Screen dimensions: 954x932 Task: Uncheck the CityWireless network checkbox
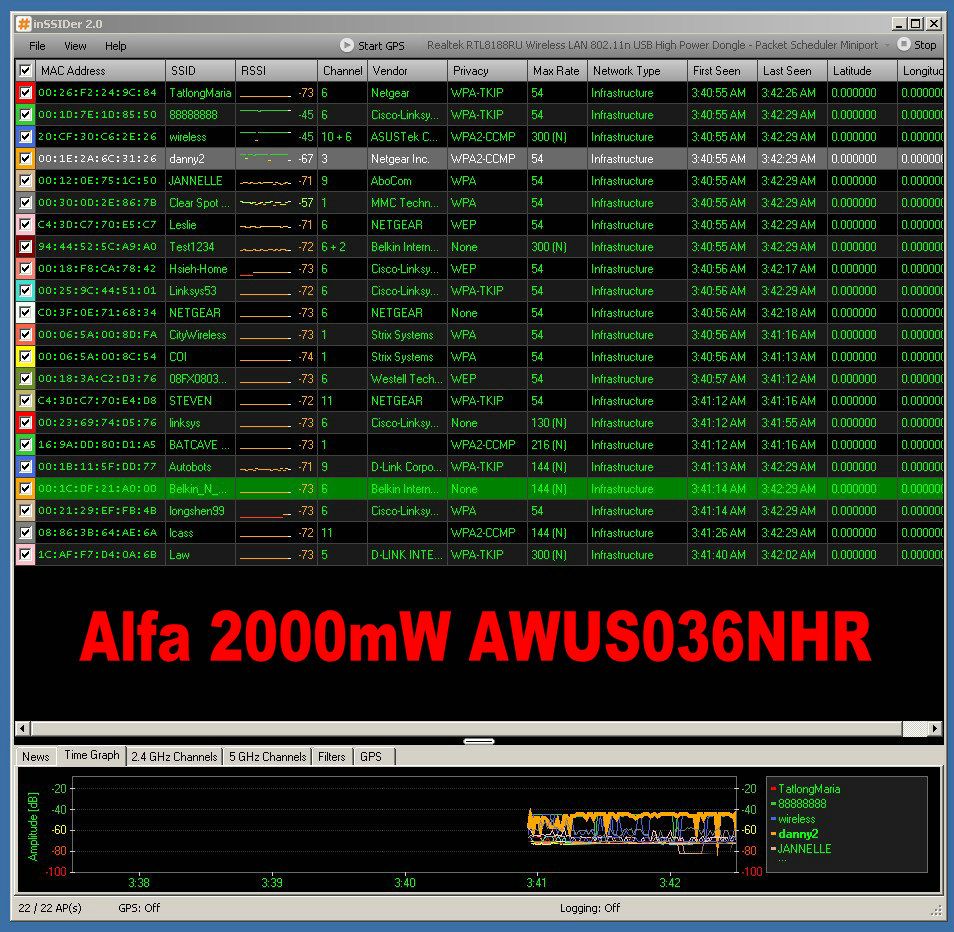[25, 335]
